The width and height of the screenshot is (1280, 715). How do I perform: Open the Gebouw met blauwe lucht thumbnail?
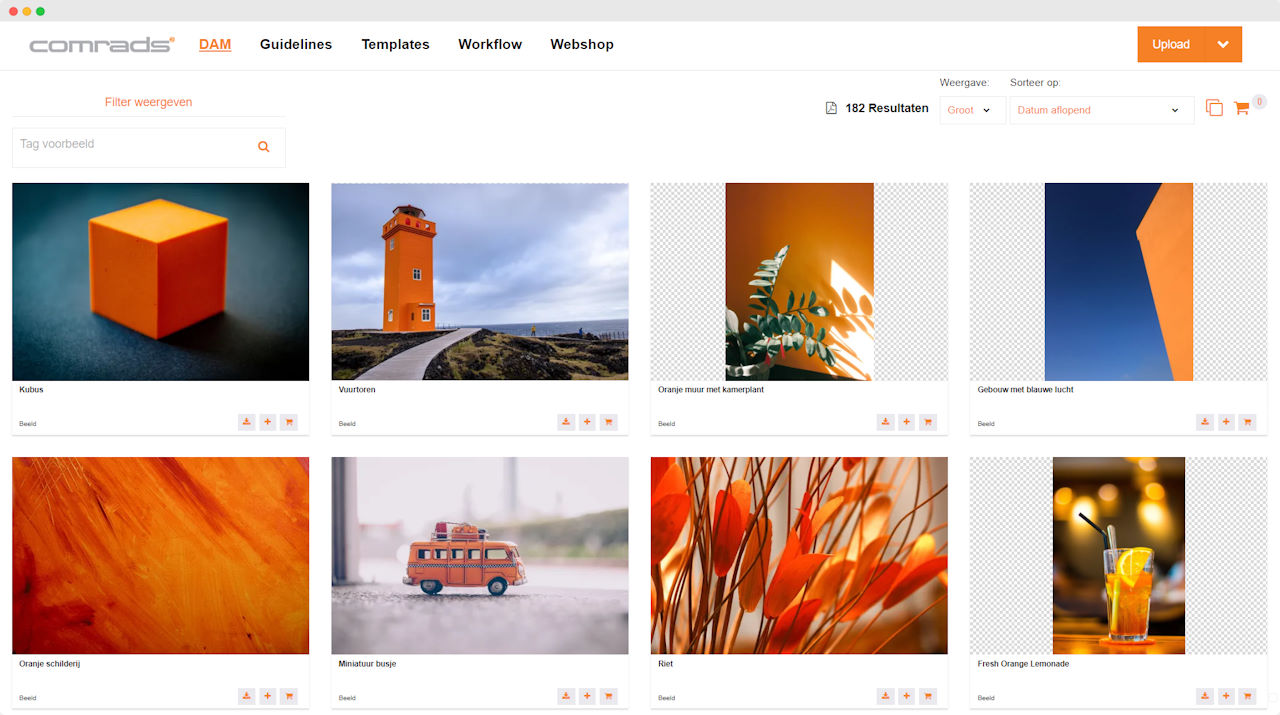(x=1118, y=281)
